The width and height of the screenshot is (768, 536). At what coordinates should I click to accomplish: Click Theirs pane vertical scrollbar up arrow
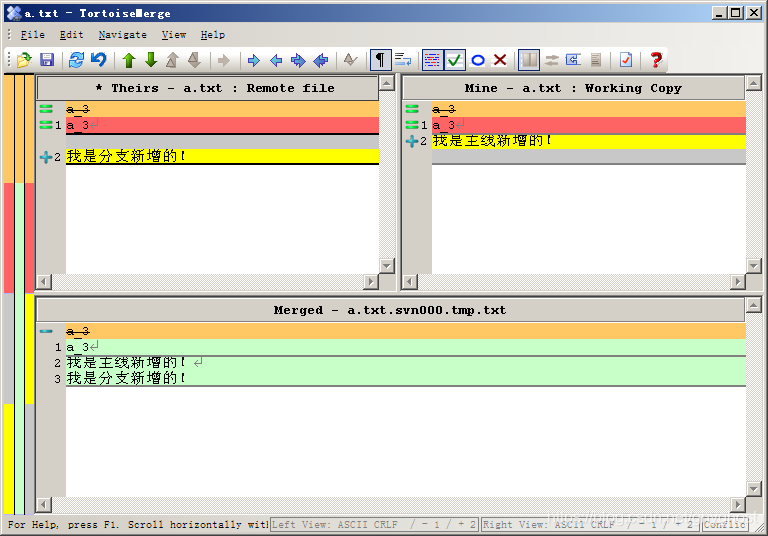tap(387, 83)
